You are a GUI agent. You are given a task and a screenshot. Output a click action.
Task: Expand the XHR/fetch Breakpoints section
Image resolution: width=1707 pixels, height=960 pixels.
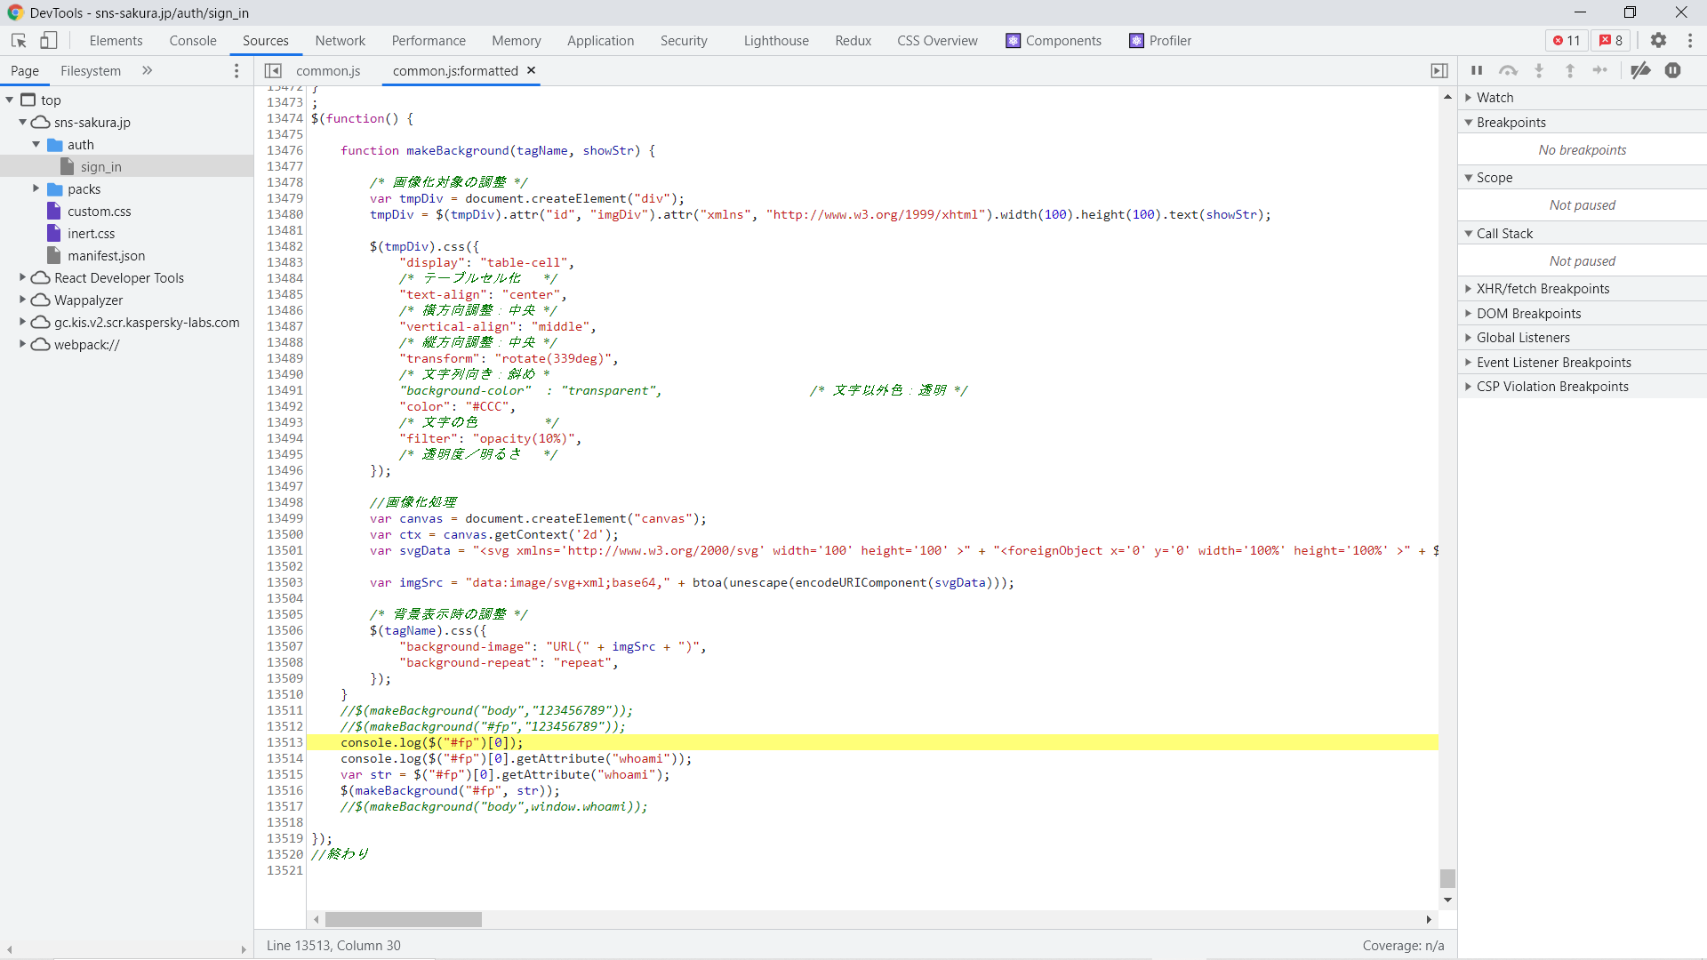pyautogui.click(x=1542, y=289)
